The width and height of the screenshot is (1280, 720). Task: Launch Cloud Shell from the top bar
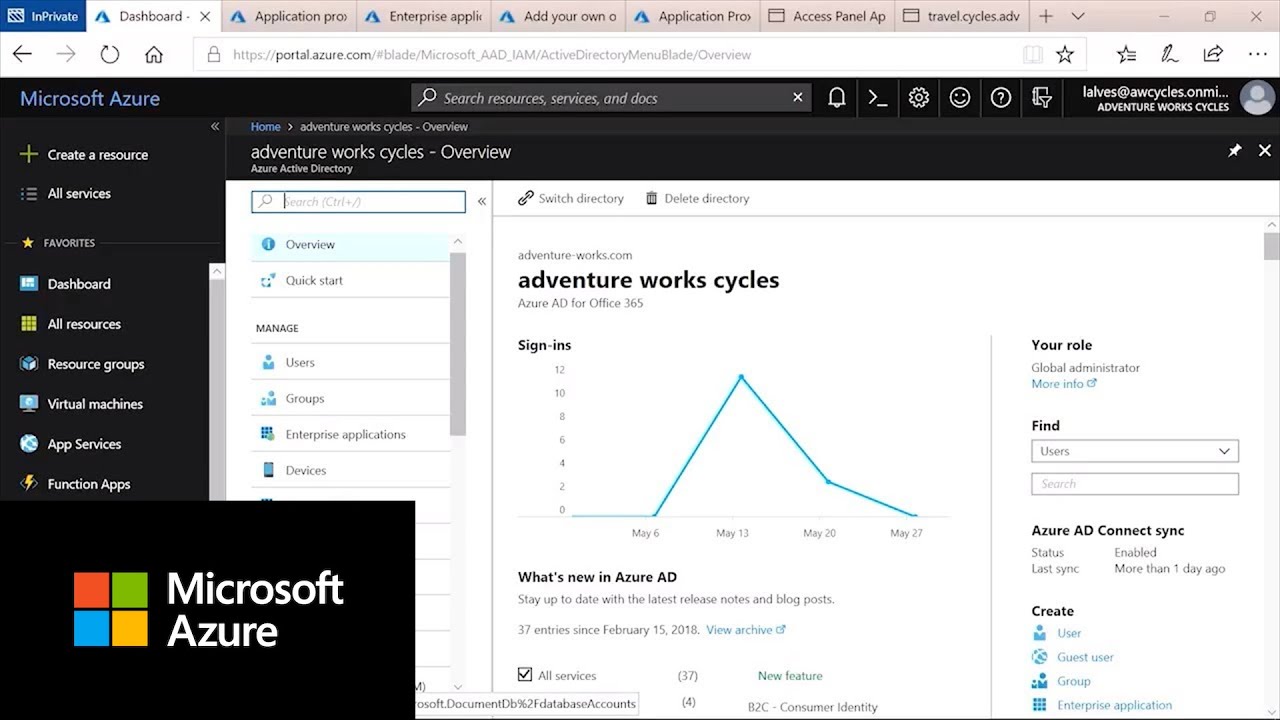[878, 97]
